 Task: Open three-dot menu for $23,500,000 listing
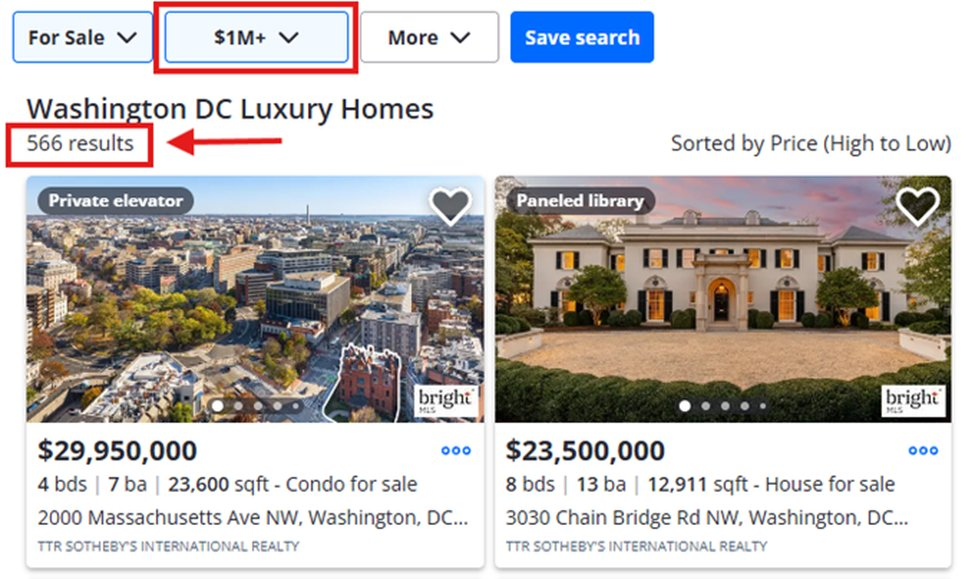coord(923,451)
